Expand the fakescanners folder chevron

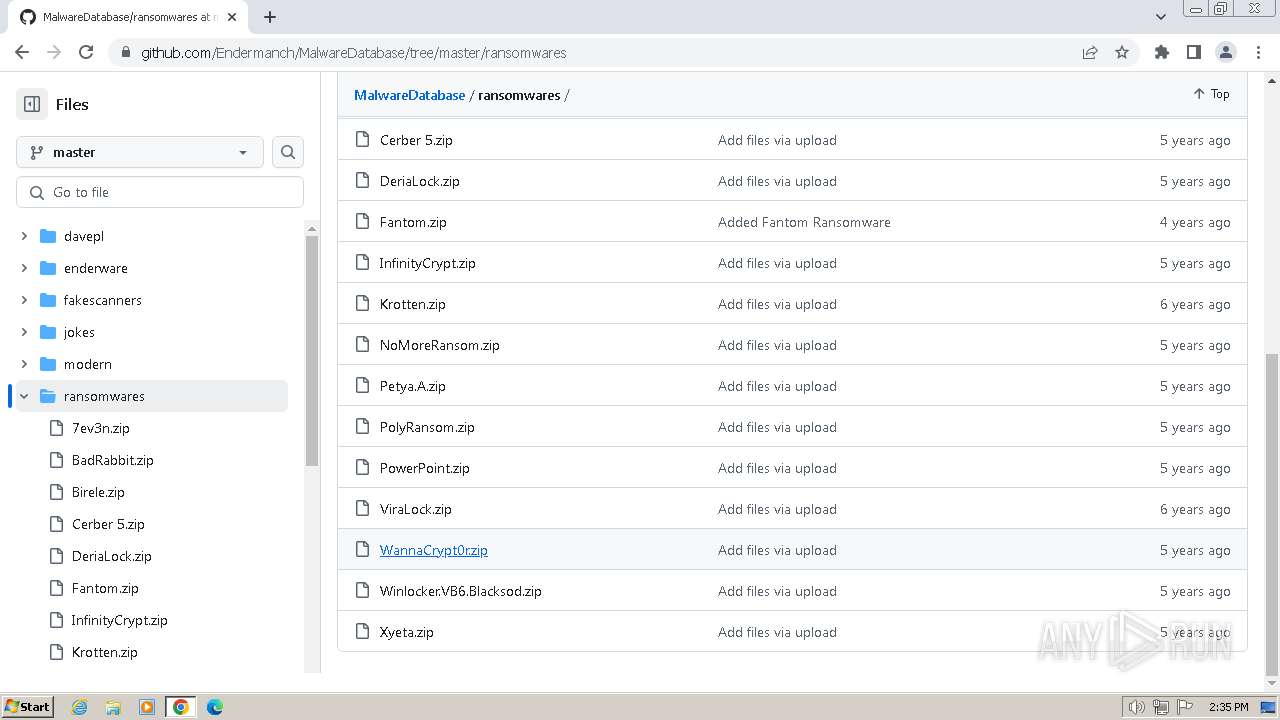click(x=24, y=300)
